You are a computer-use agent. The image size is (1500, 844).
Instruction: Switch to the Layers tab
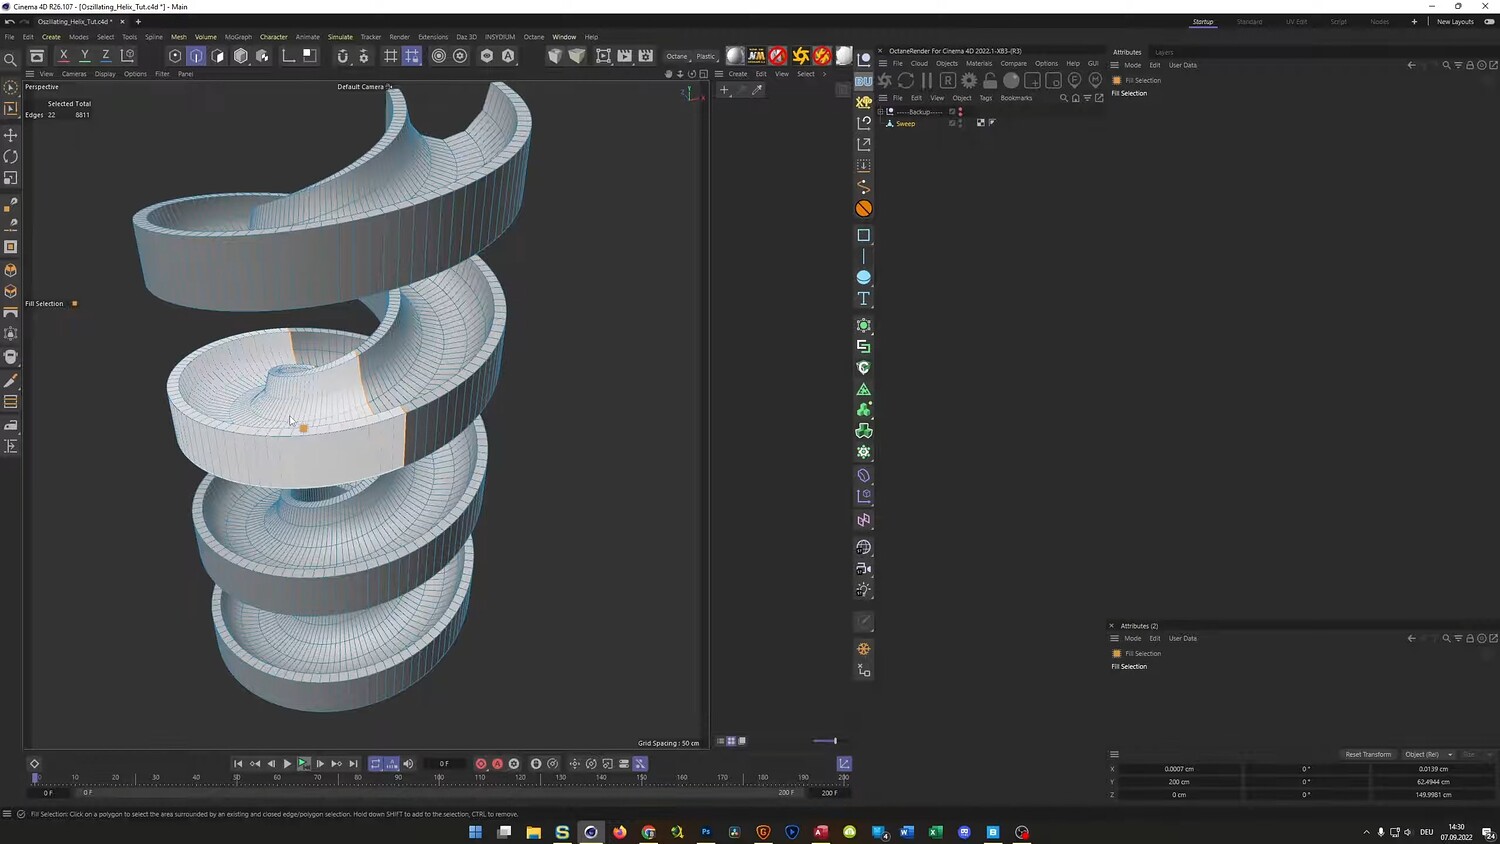coord(1164,52)
